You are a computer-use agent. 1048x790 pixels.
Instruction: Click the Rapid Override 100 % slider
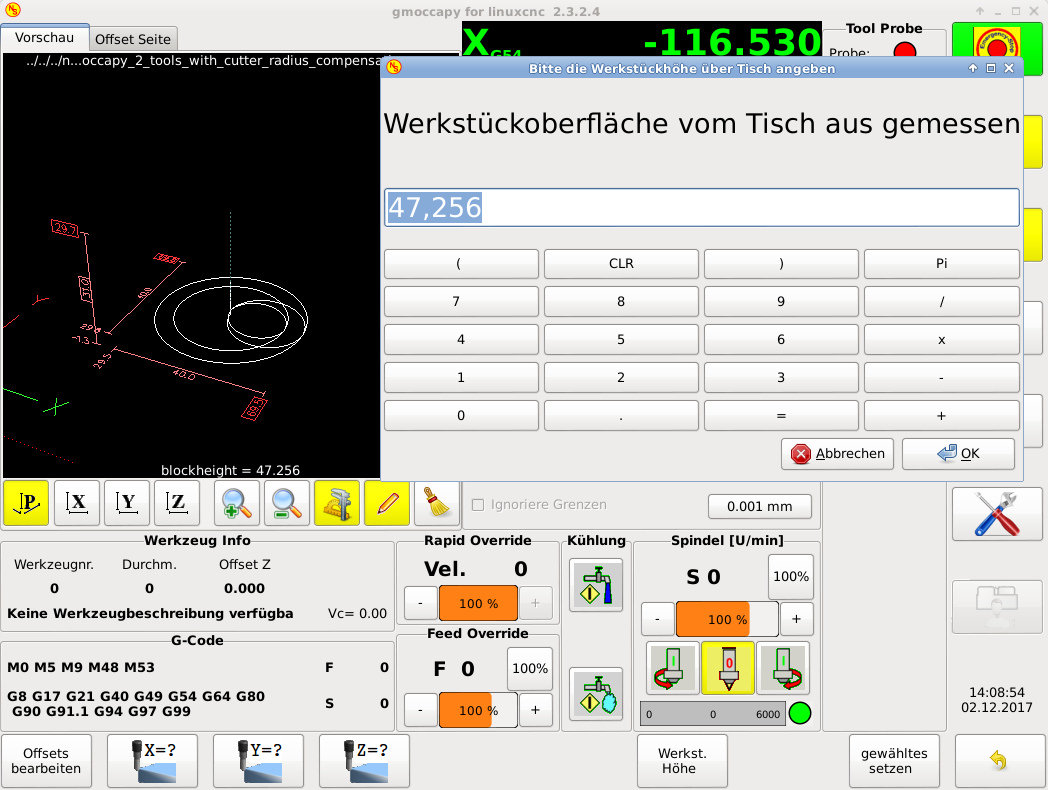tap(479, 604)
